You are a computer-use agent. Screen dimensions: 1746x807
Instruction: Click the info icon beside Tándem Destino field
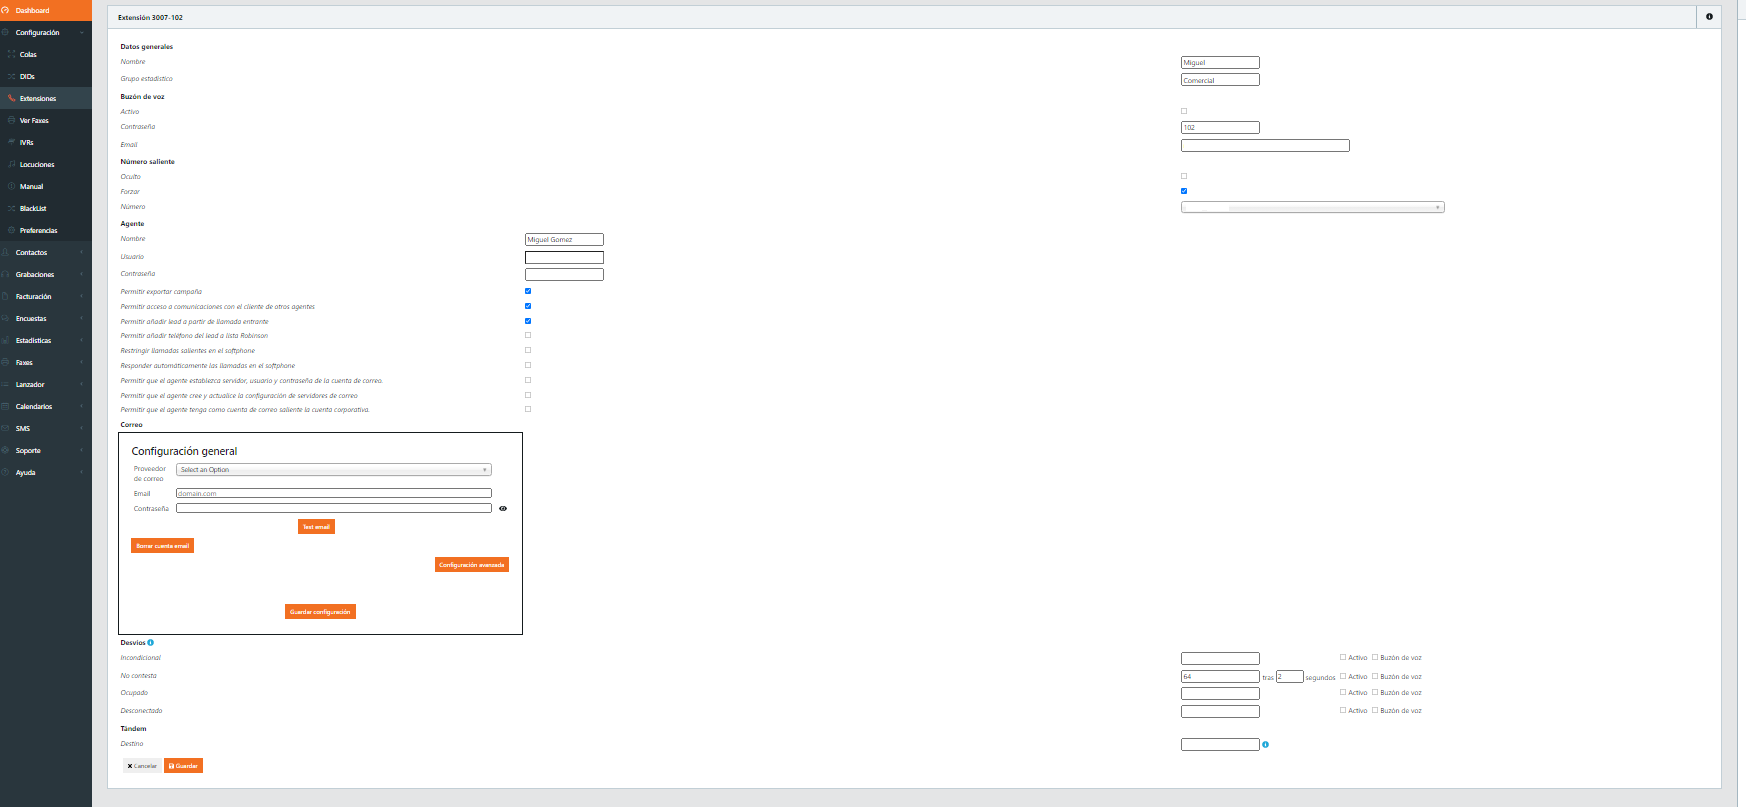(x=1265, y=745)
